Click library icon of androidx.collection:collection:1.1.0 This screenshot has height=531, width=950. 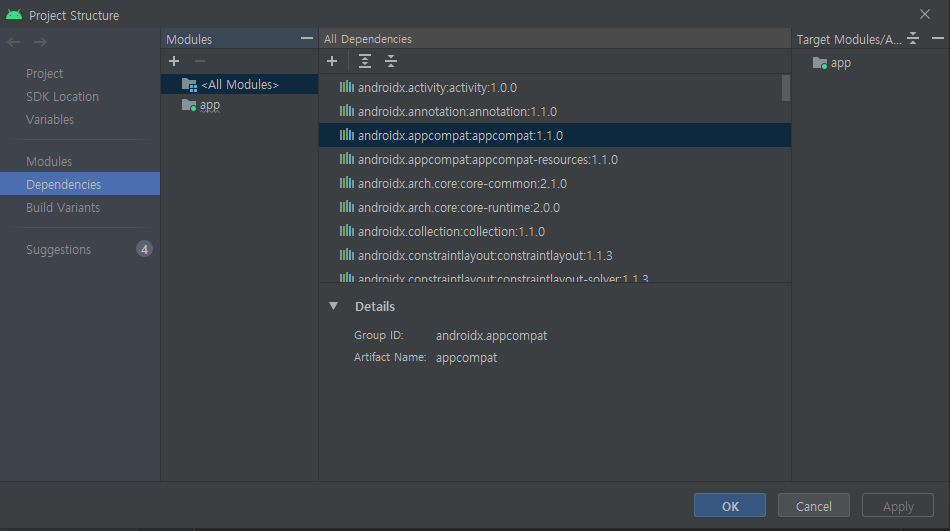pos(347,232)
